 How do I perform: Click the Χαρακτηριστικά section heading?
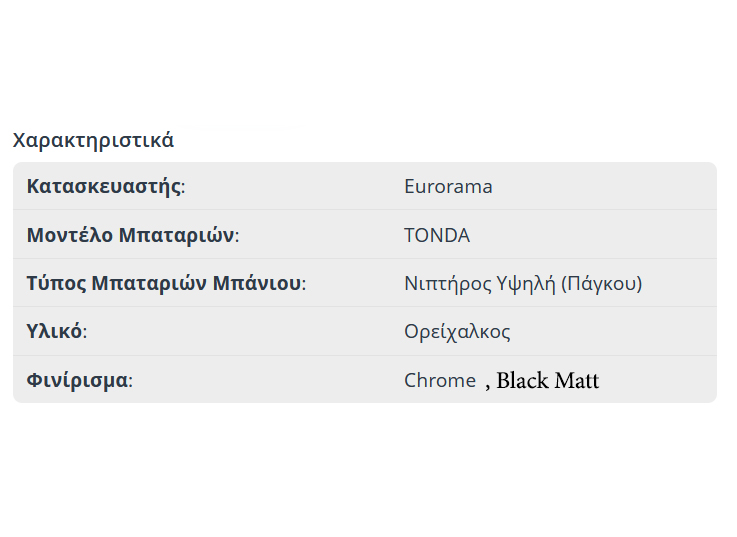tap(93, 140)
